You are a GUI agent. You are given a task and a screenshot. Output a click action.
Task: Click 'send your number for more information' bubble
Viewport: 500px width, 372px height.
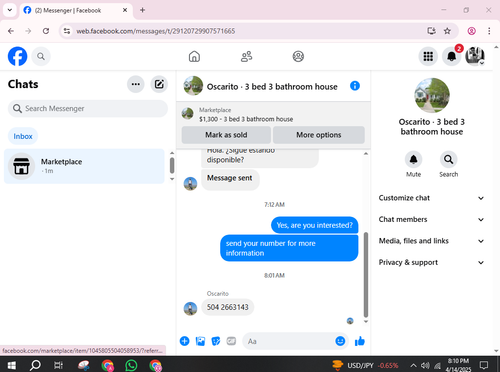pos(289,248)
